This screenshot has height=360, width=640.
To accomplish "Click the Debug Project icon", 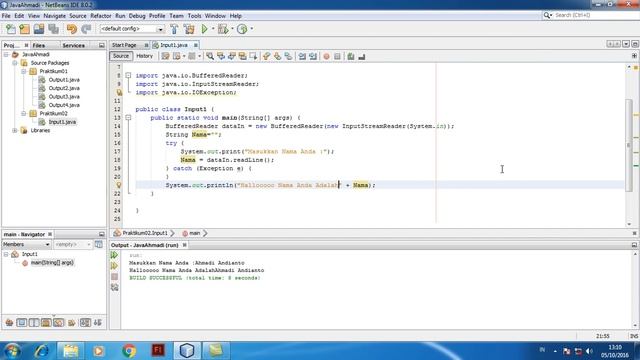I will pos(223,29).
